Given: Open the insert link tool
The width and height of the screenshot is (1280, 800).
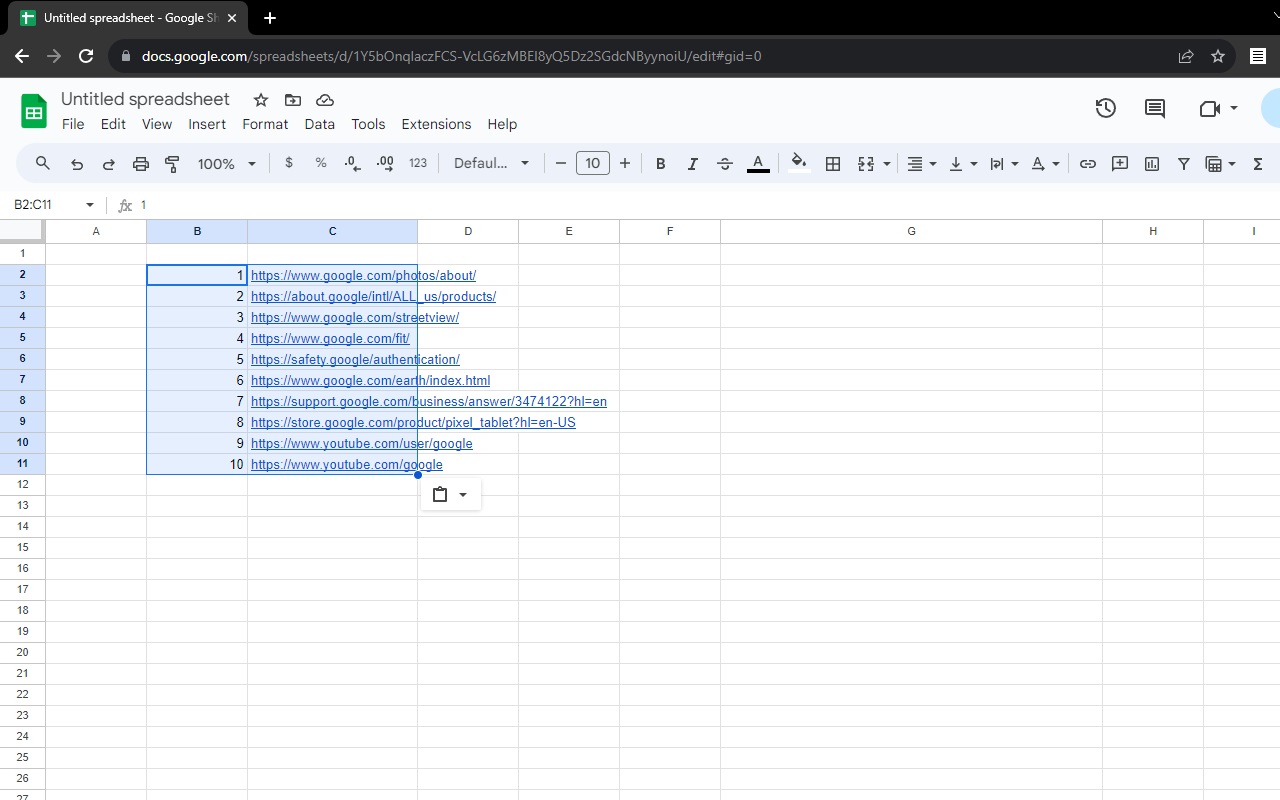Looking at the screenshot, I should (x=1087, y=164).
